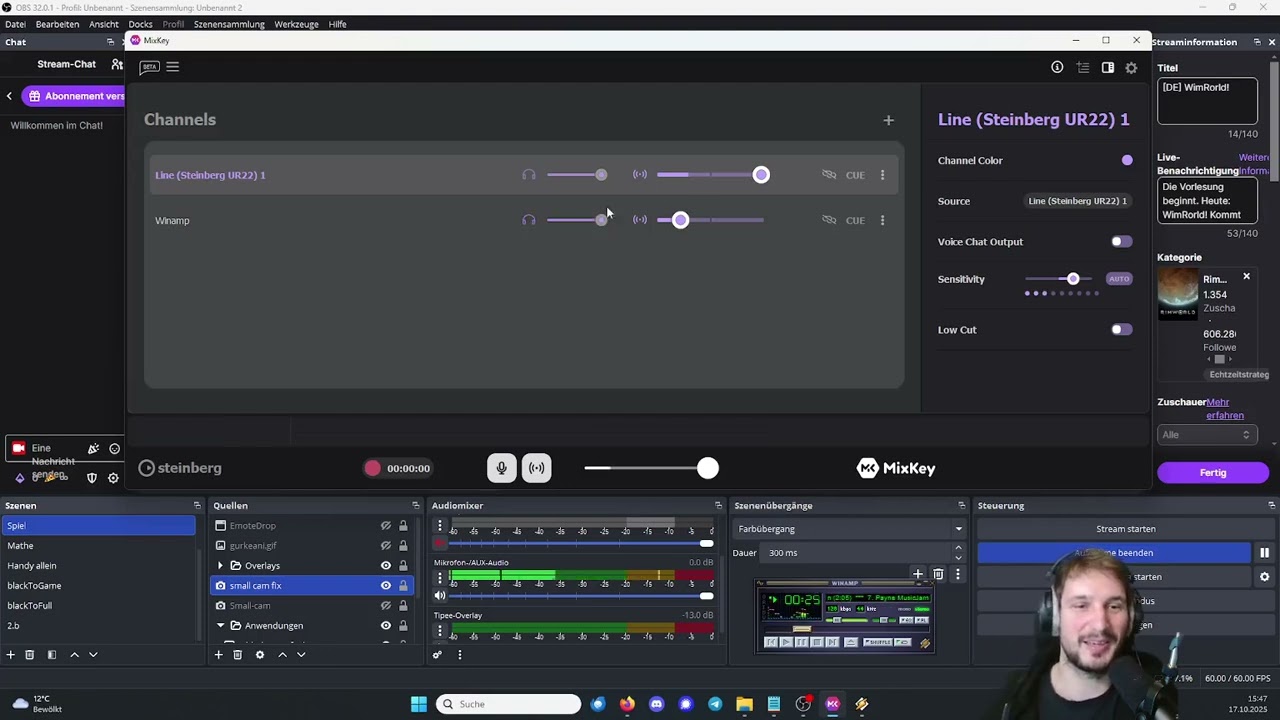Image resolution: width=1280 pixels, height=720 pixels.
Task: Click the Sensitivity slider handle
Action: click(1073, 279)
